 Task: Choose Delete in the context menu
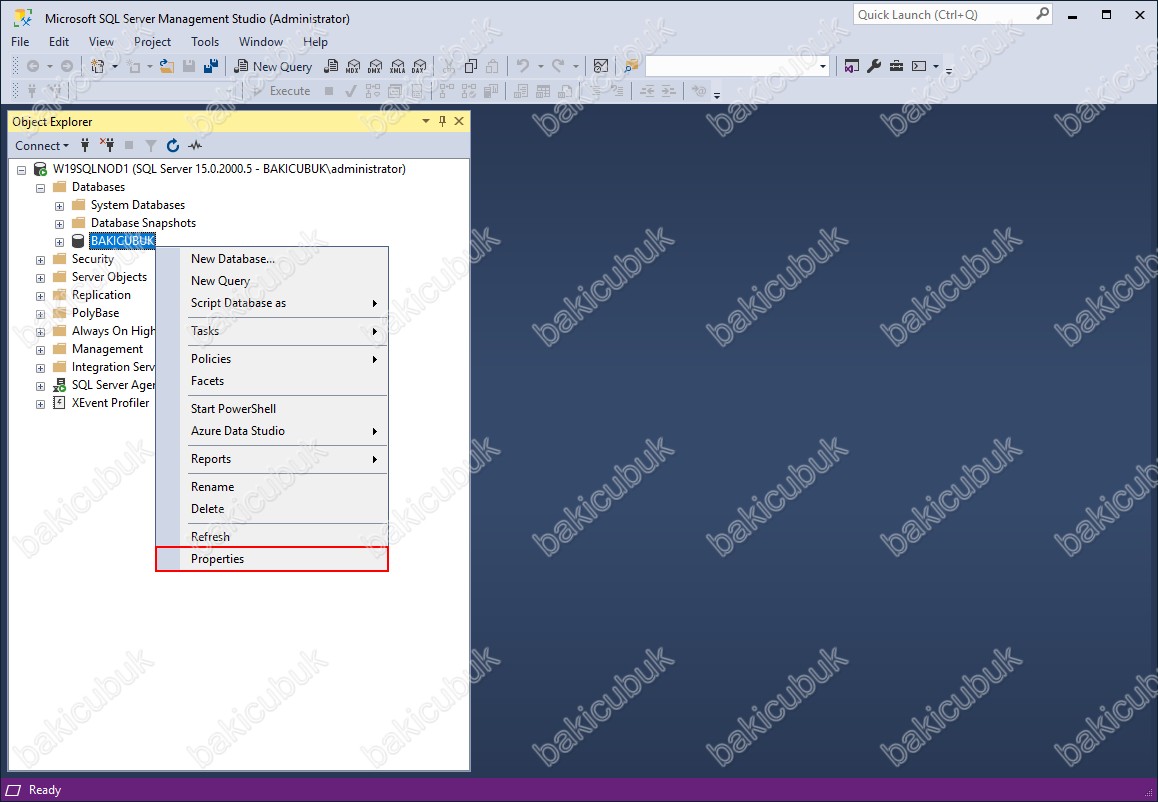272,509
